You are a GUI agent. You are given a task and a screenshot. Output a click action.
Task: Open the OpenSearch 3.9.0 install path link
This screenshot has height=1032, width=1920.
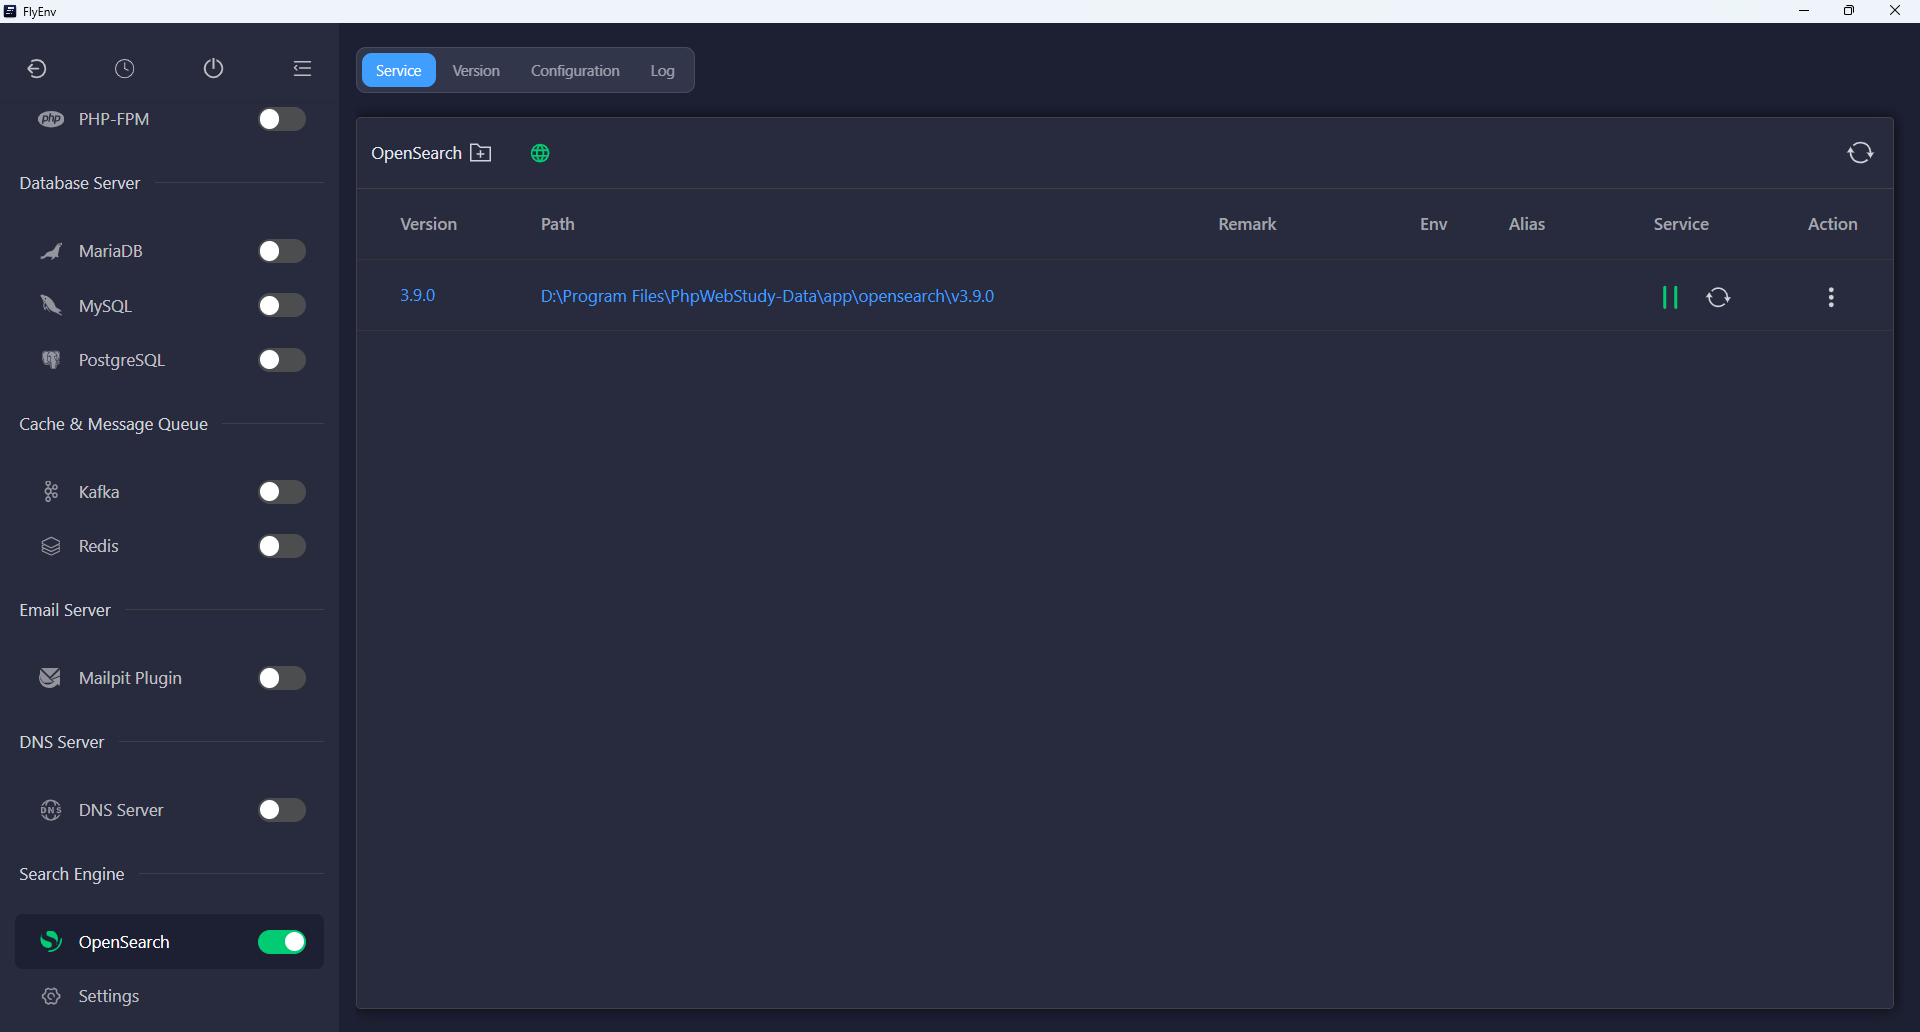point(767,296)
